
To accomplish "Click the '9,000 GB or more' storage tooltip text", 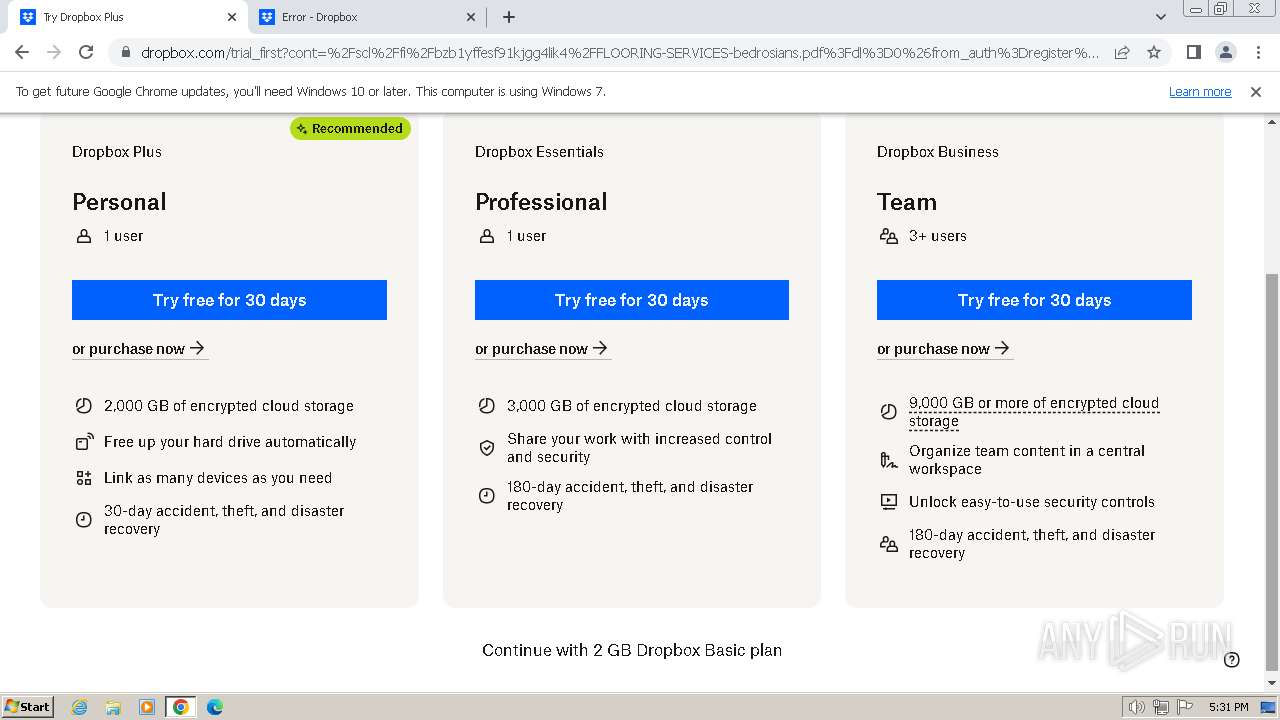I will (x=1034, y=412).
